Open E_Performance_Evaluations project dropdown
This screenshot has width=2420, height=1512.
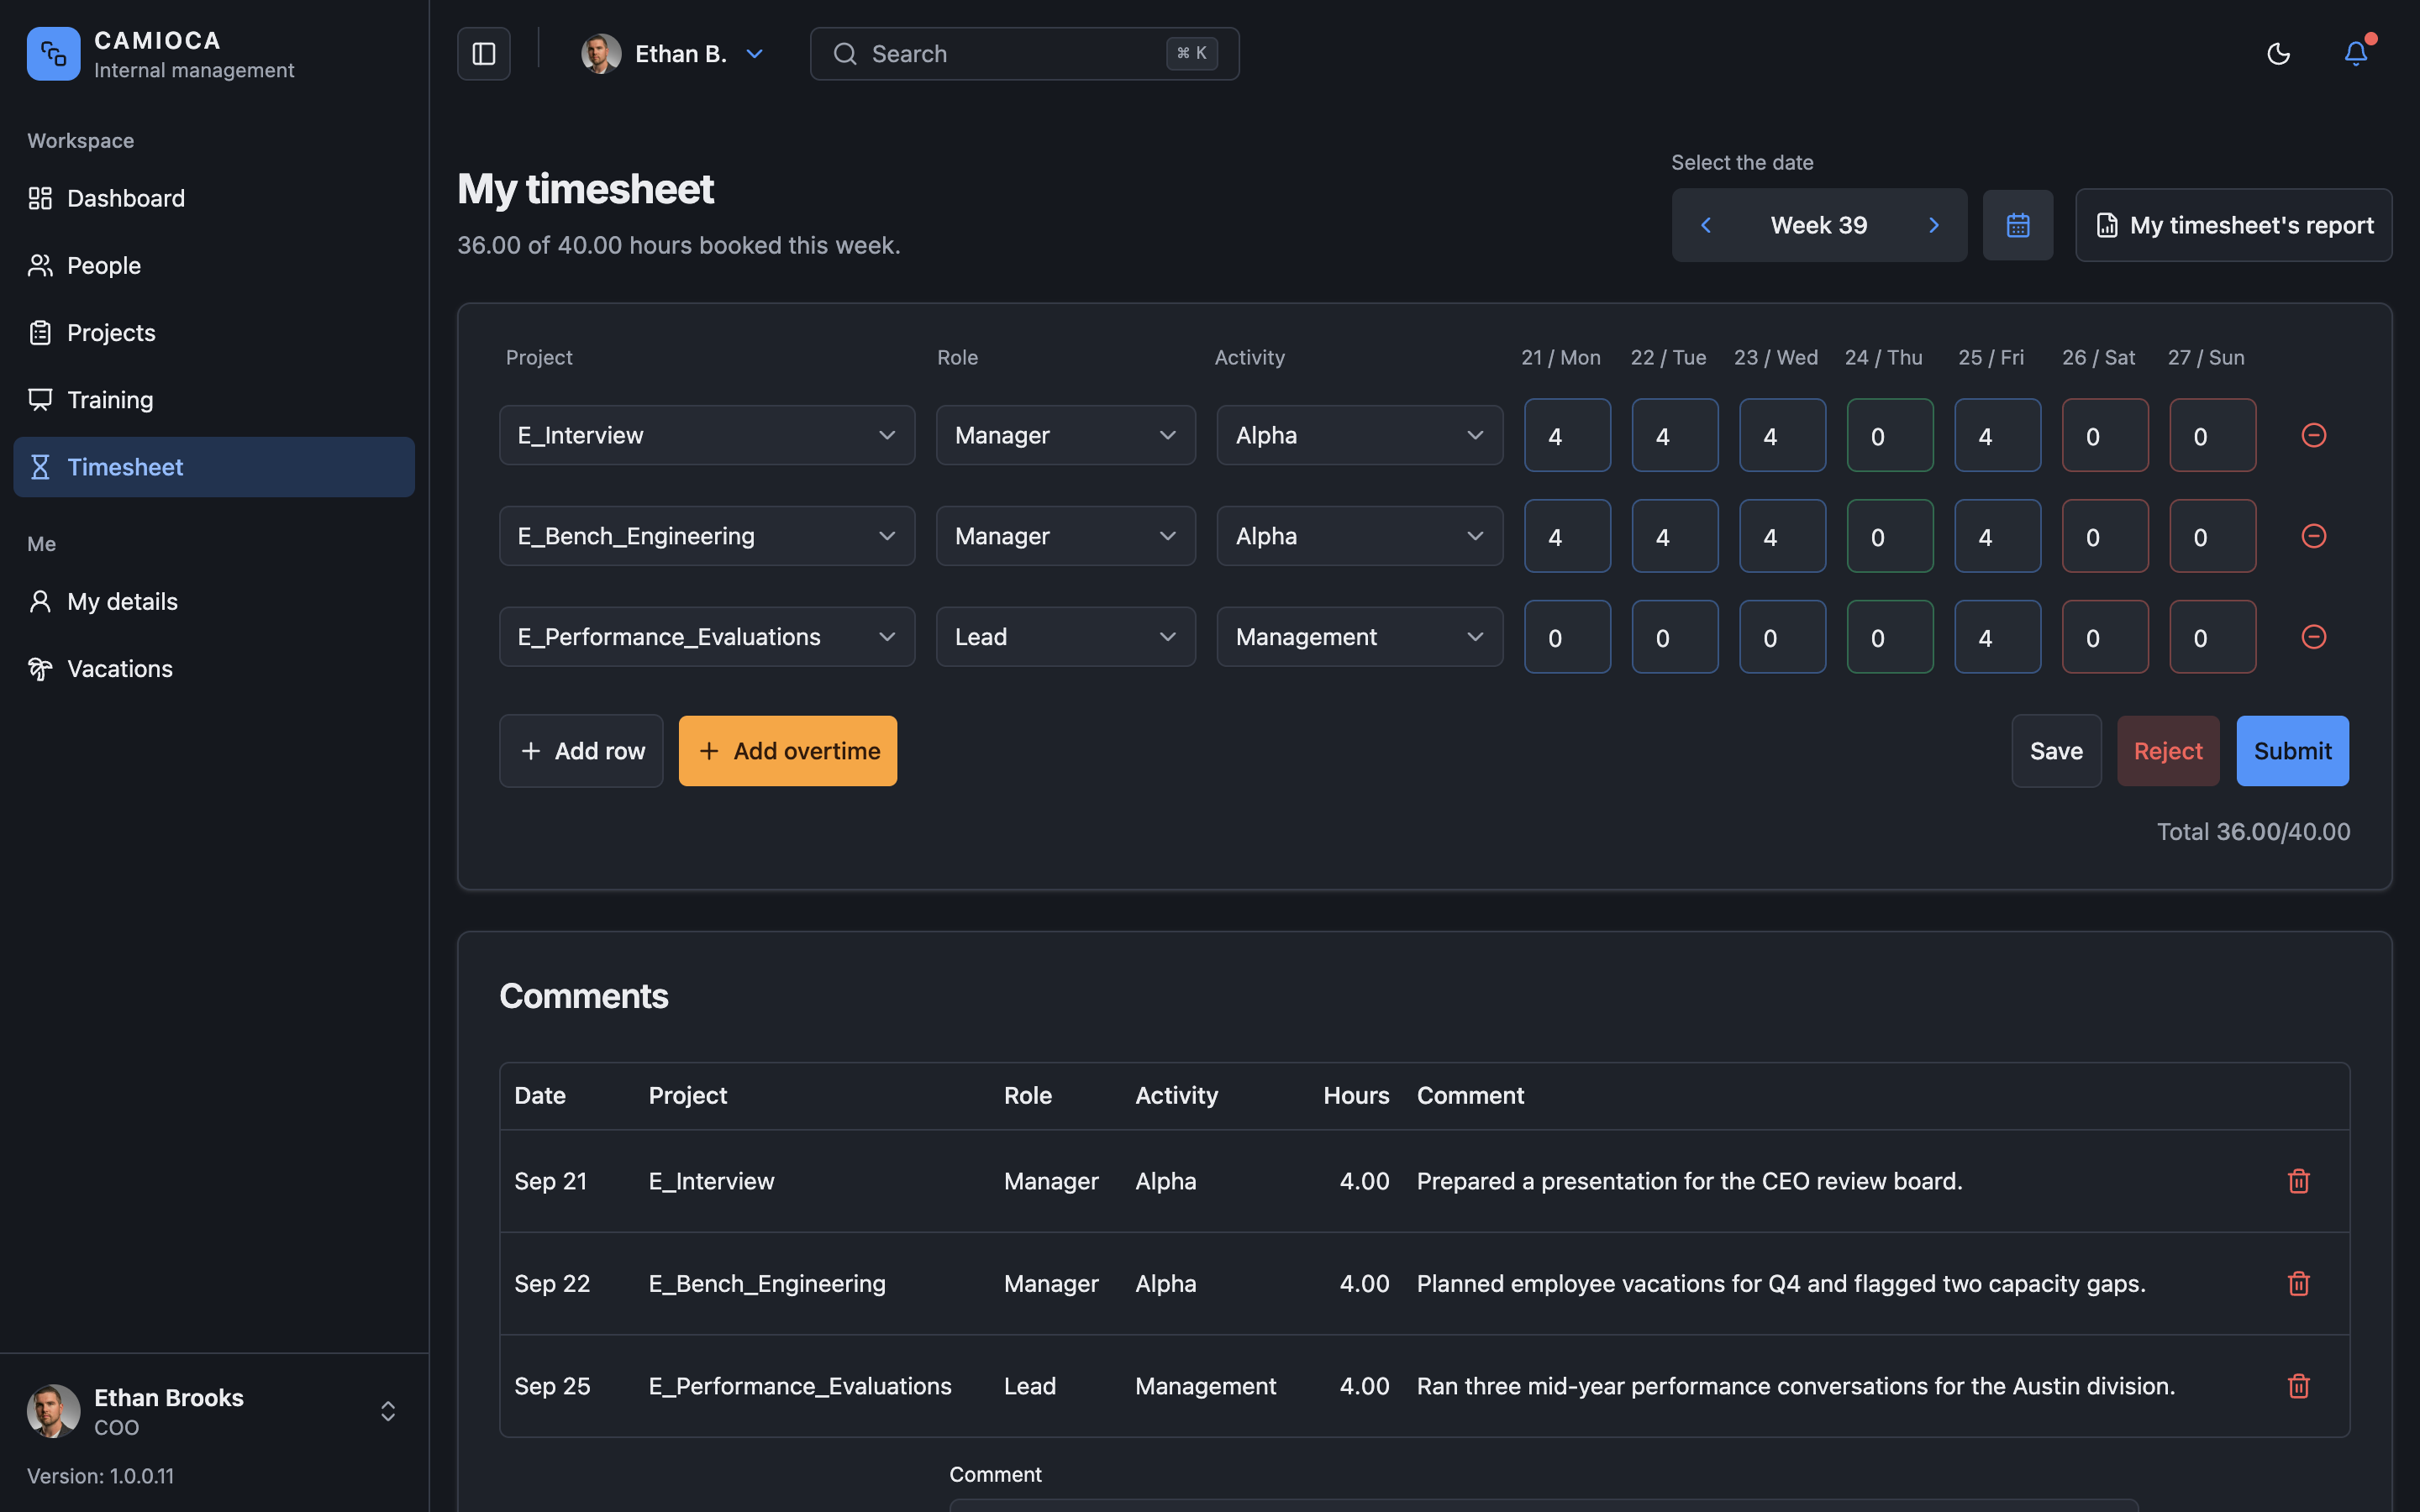(707, 637)
